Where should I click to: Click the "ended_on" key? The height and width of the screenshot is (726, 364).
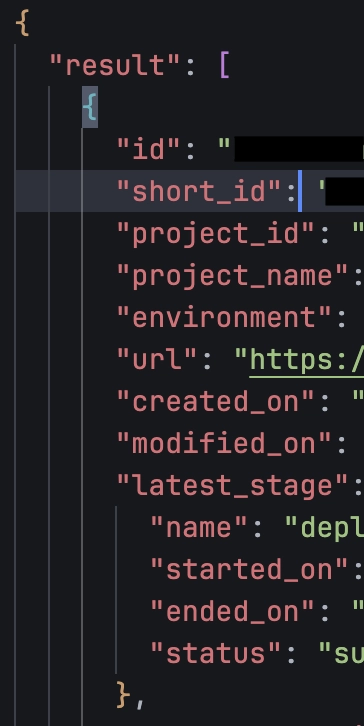tap(232, 611)
